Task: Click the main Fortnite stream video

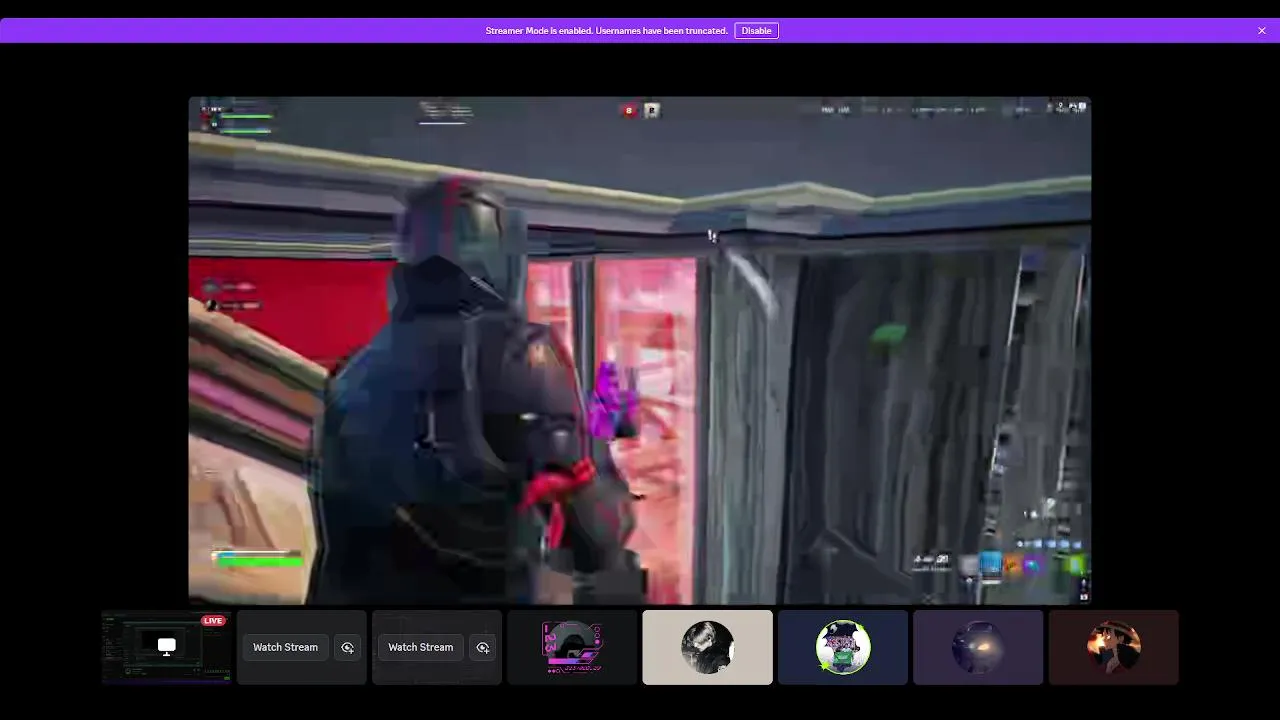Action: [640, 350]
